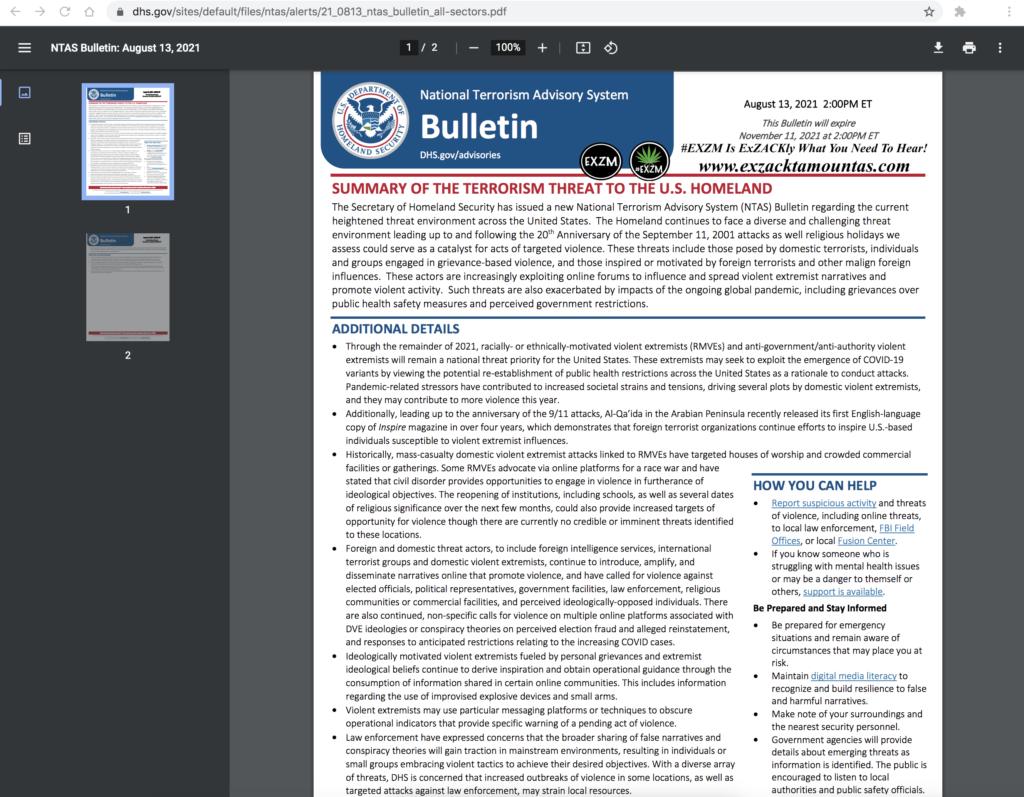
Task: Click the DHS.gov/advisories text
Action: (460, 155)
